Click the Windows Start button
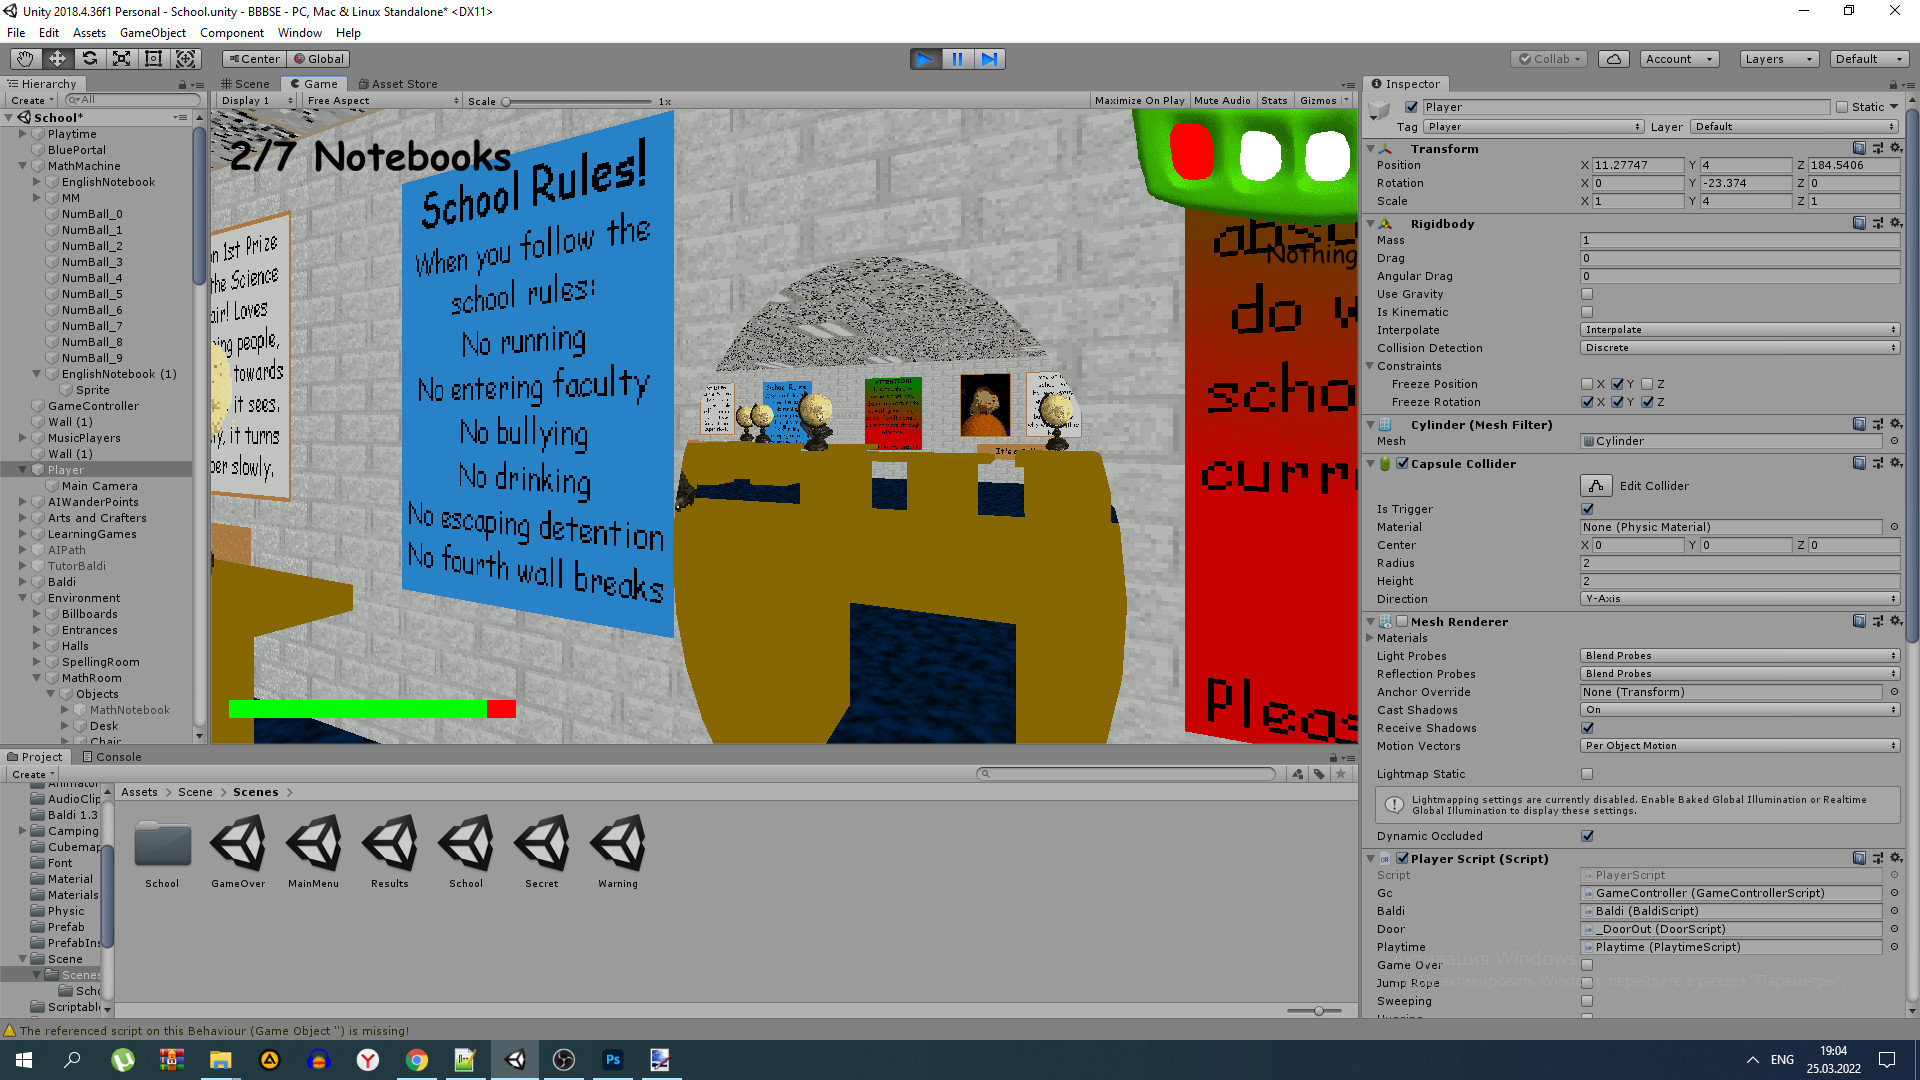 click(24, 1060)
